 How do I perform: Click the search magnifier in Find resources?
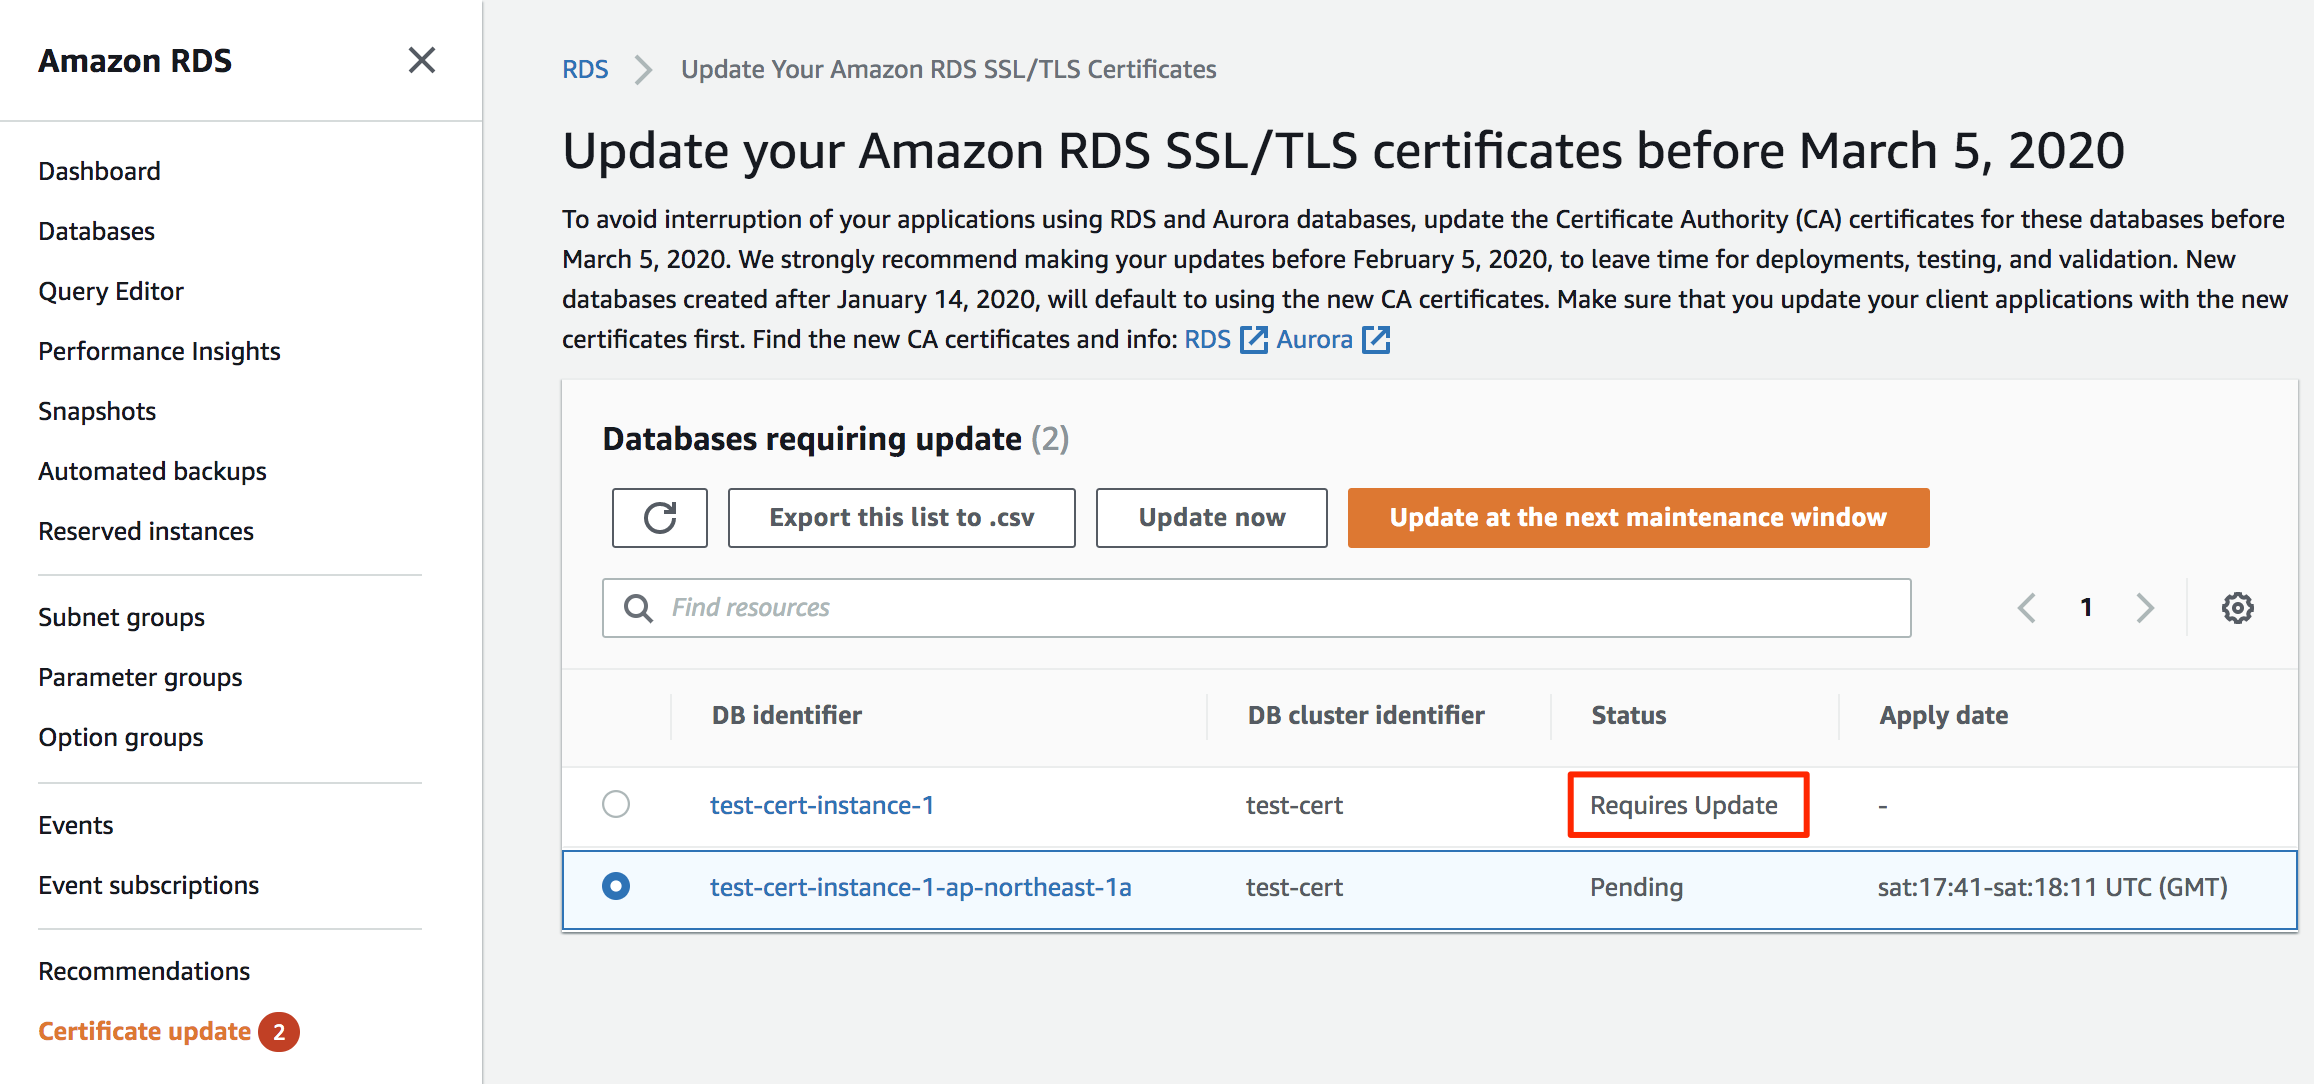637,607
